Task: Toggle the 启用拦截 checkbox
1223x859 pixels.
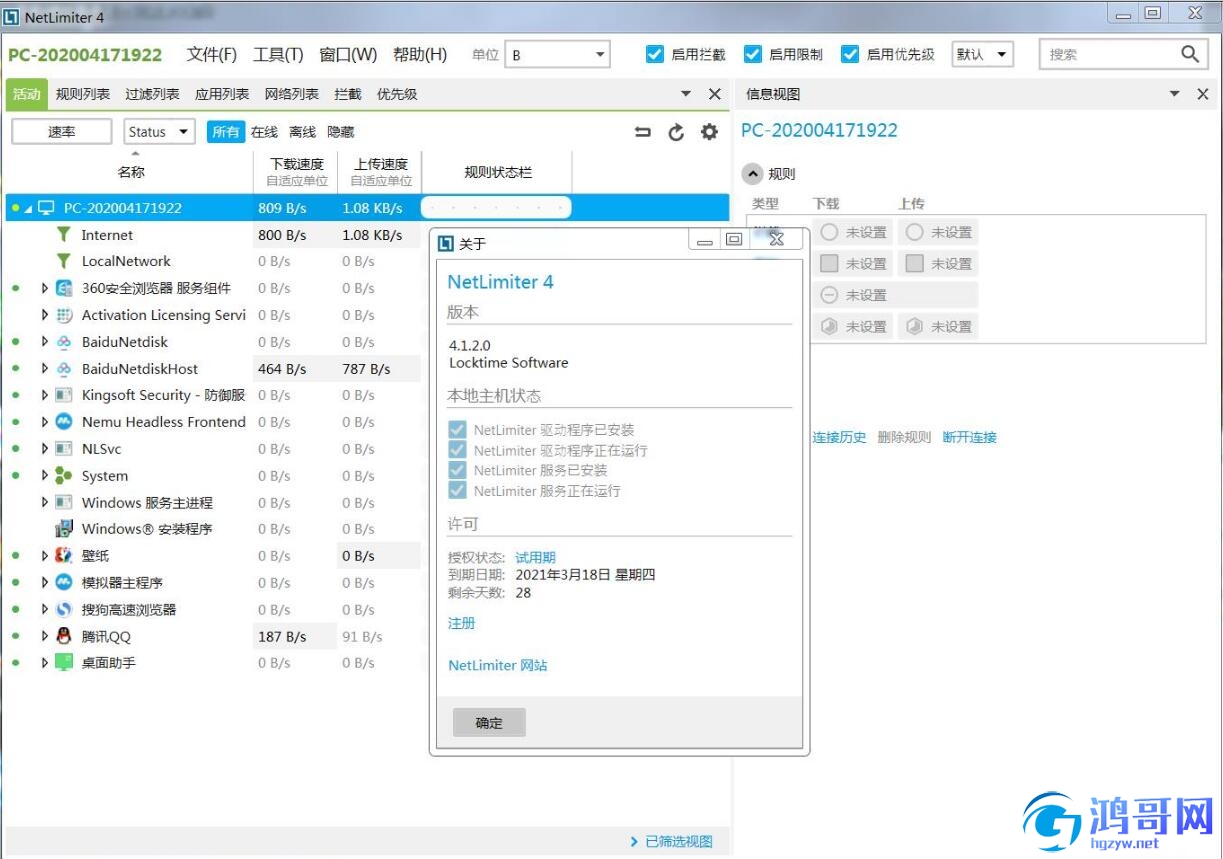Action: click(655, 54)
